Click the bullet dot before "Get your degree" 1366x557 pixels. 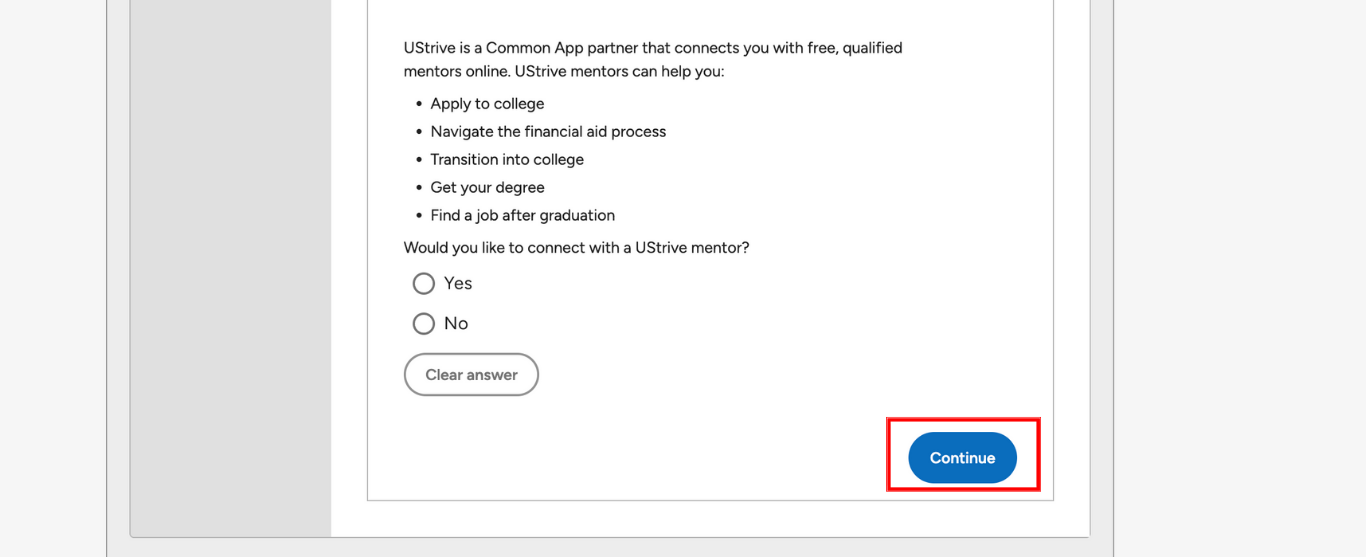click(x=418, y=188)
